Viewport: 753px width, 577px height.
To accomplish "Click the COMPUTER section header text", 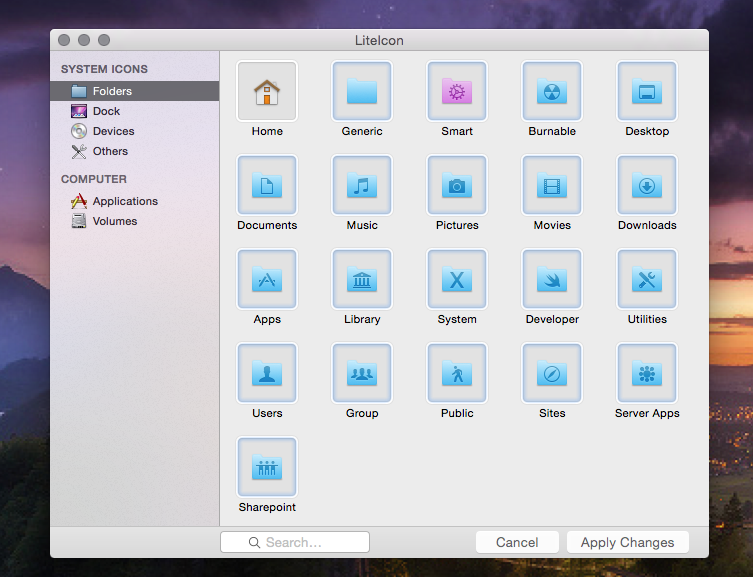I will tap(94, 179).
